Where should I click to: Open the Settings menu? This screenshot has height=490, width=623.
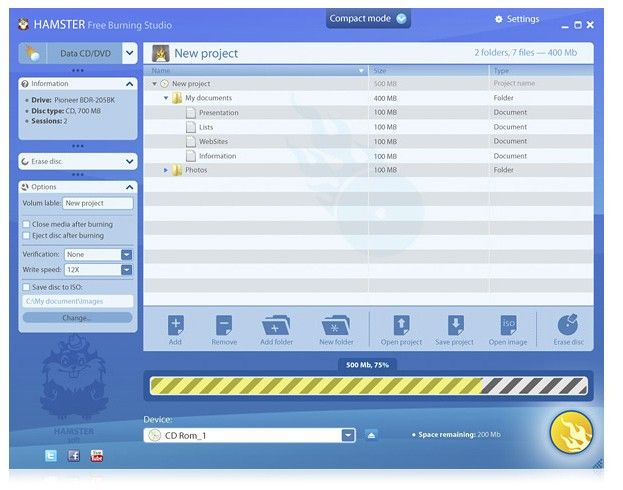coord(516,19)
